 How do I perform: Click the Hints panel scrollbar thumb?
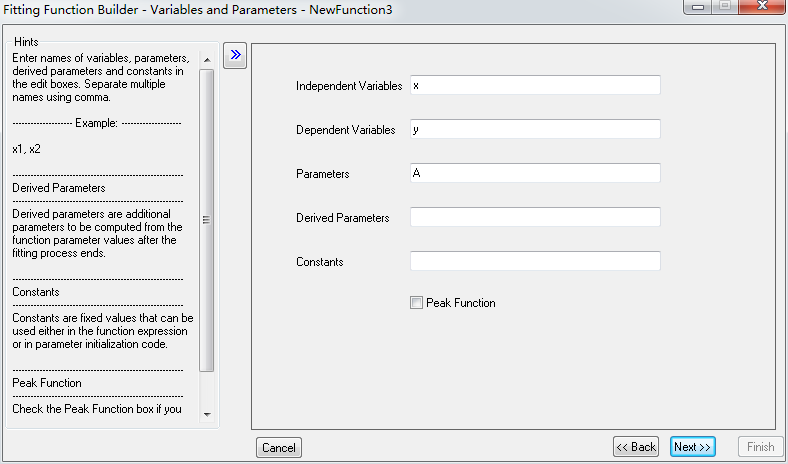coord(207,220)
